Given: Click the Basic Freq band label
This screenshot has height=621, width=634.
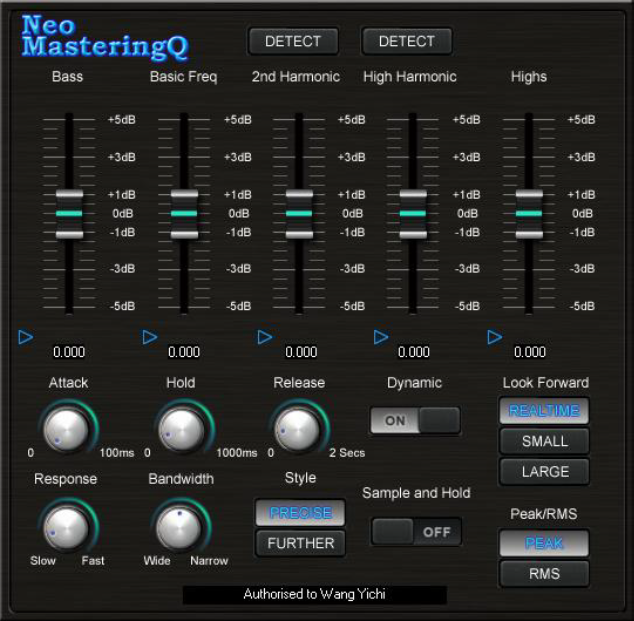Looking at the screenshot, I should click(184, 77).
